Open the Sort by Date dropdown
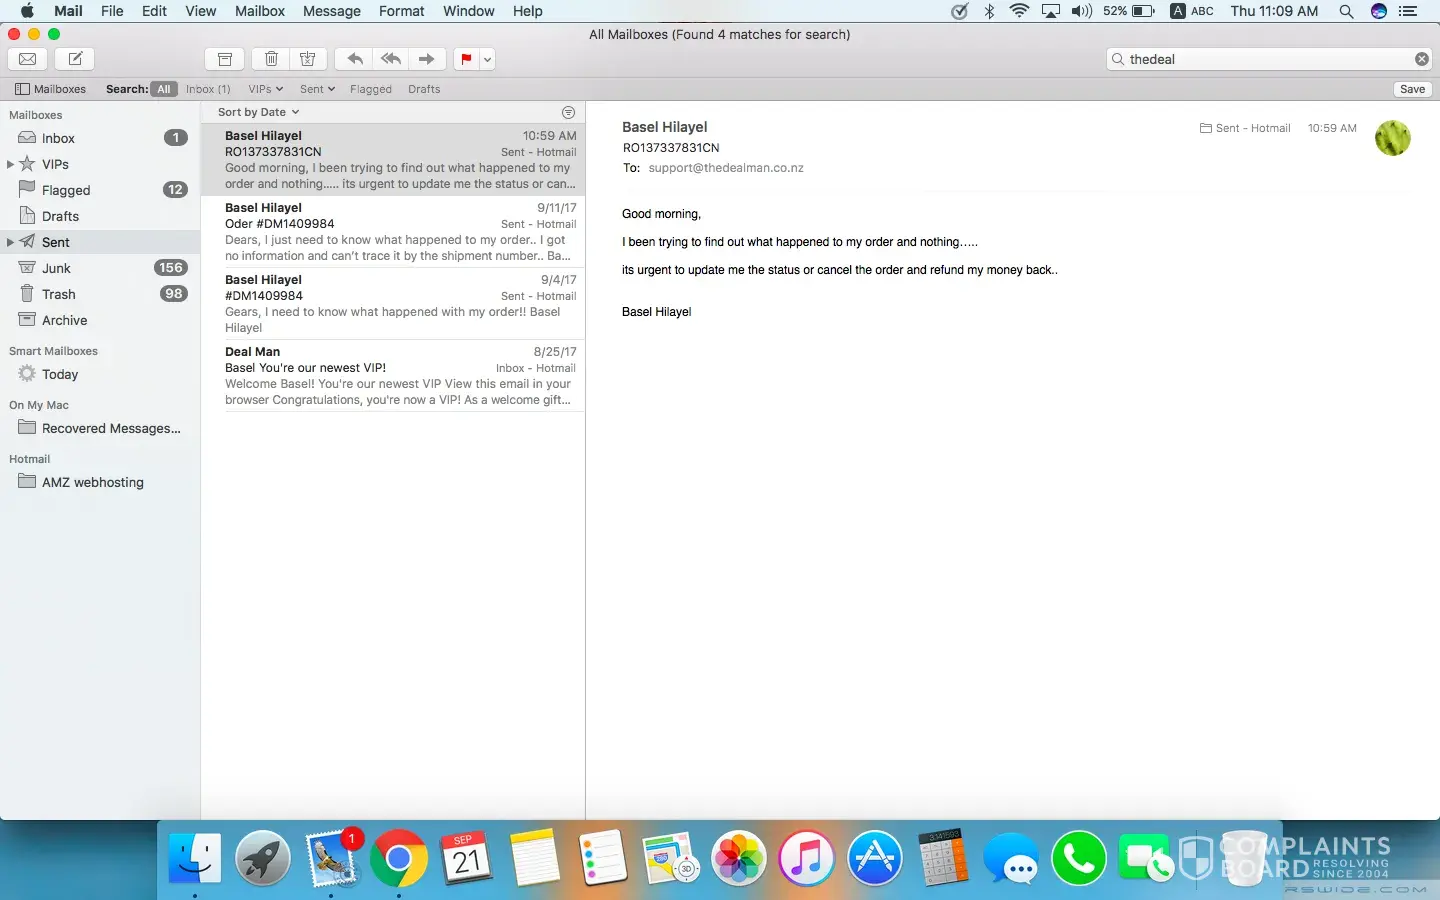Viewport: 1440px width, 900px height. point(258,112)
